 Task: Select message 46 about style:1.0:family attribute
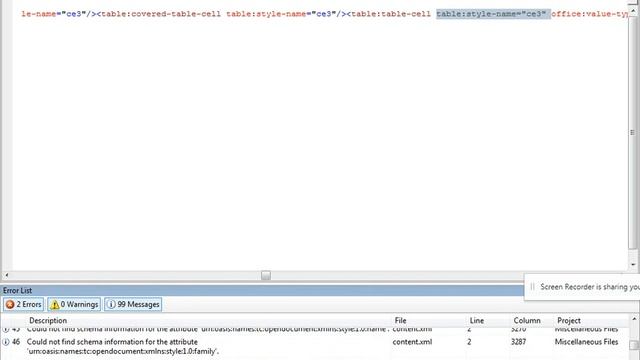click(314, 346)
